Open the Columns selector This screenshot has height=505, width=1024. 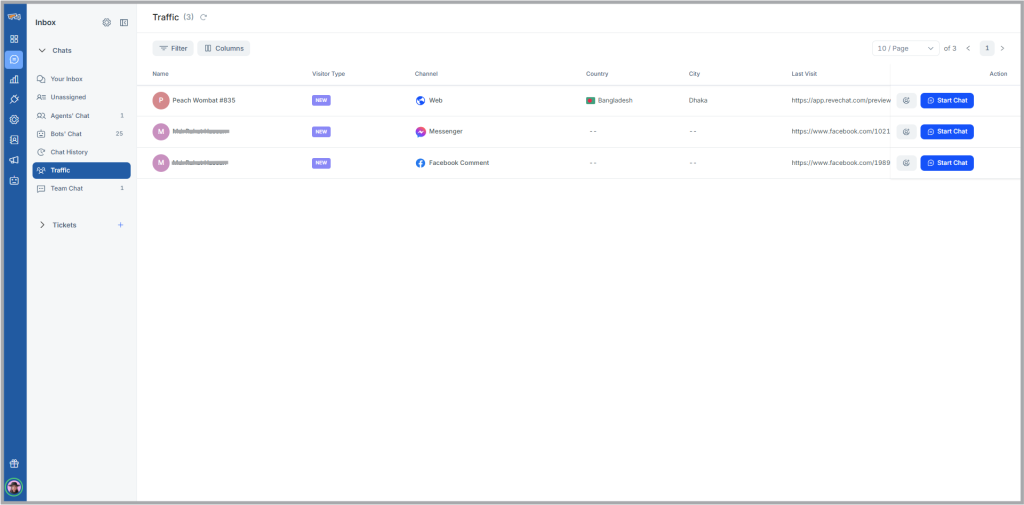tap(224, 48)
